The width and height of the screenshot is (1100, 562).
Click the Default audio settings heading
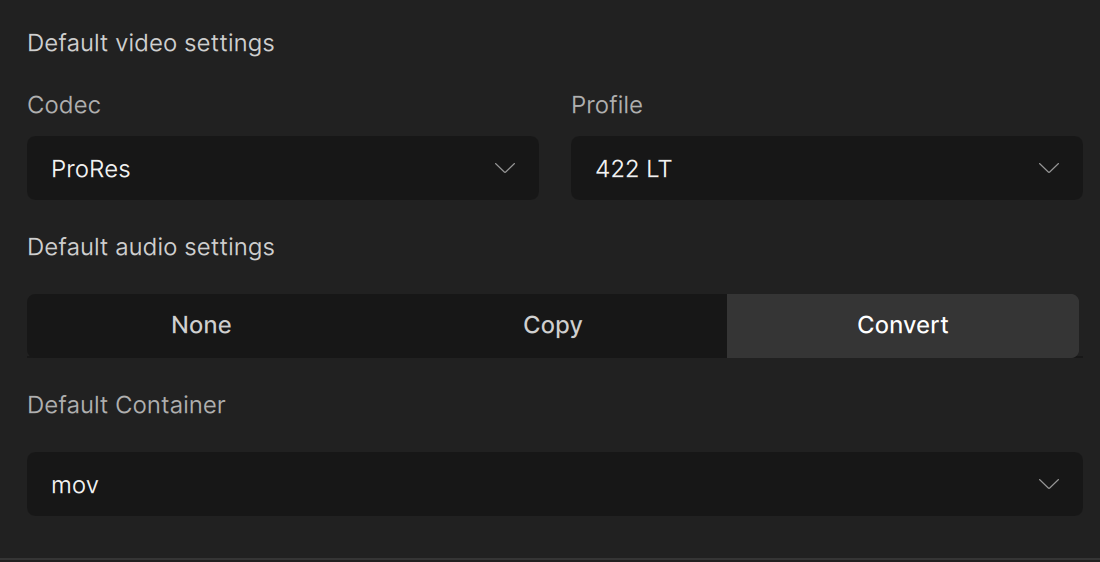pos(151,247)
